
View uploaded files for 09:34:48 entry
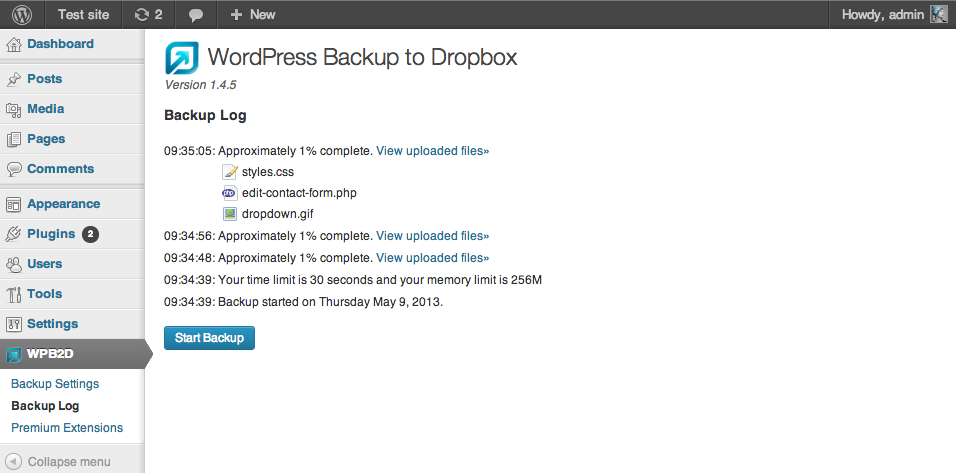pos(432,258)
